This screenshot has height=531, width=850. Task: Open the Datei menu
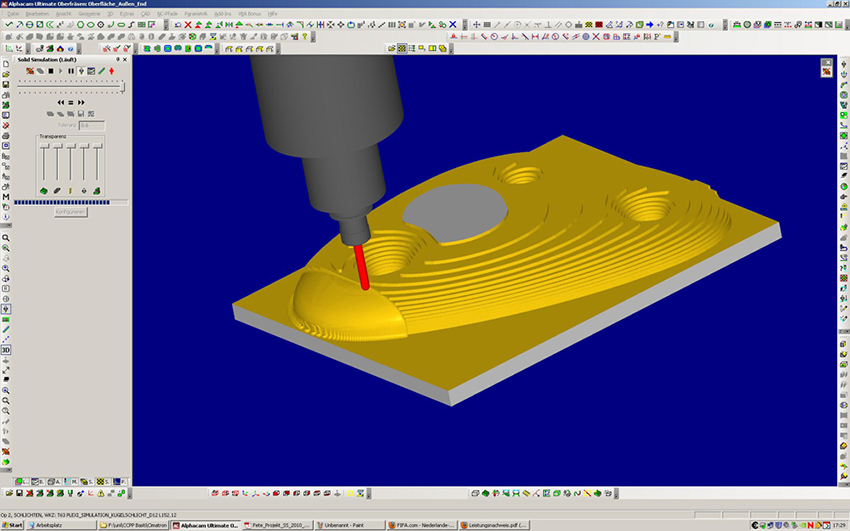[14, 14]
